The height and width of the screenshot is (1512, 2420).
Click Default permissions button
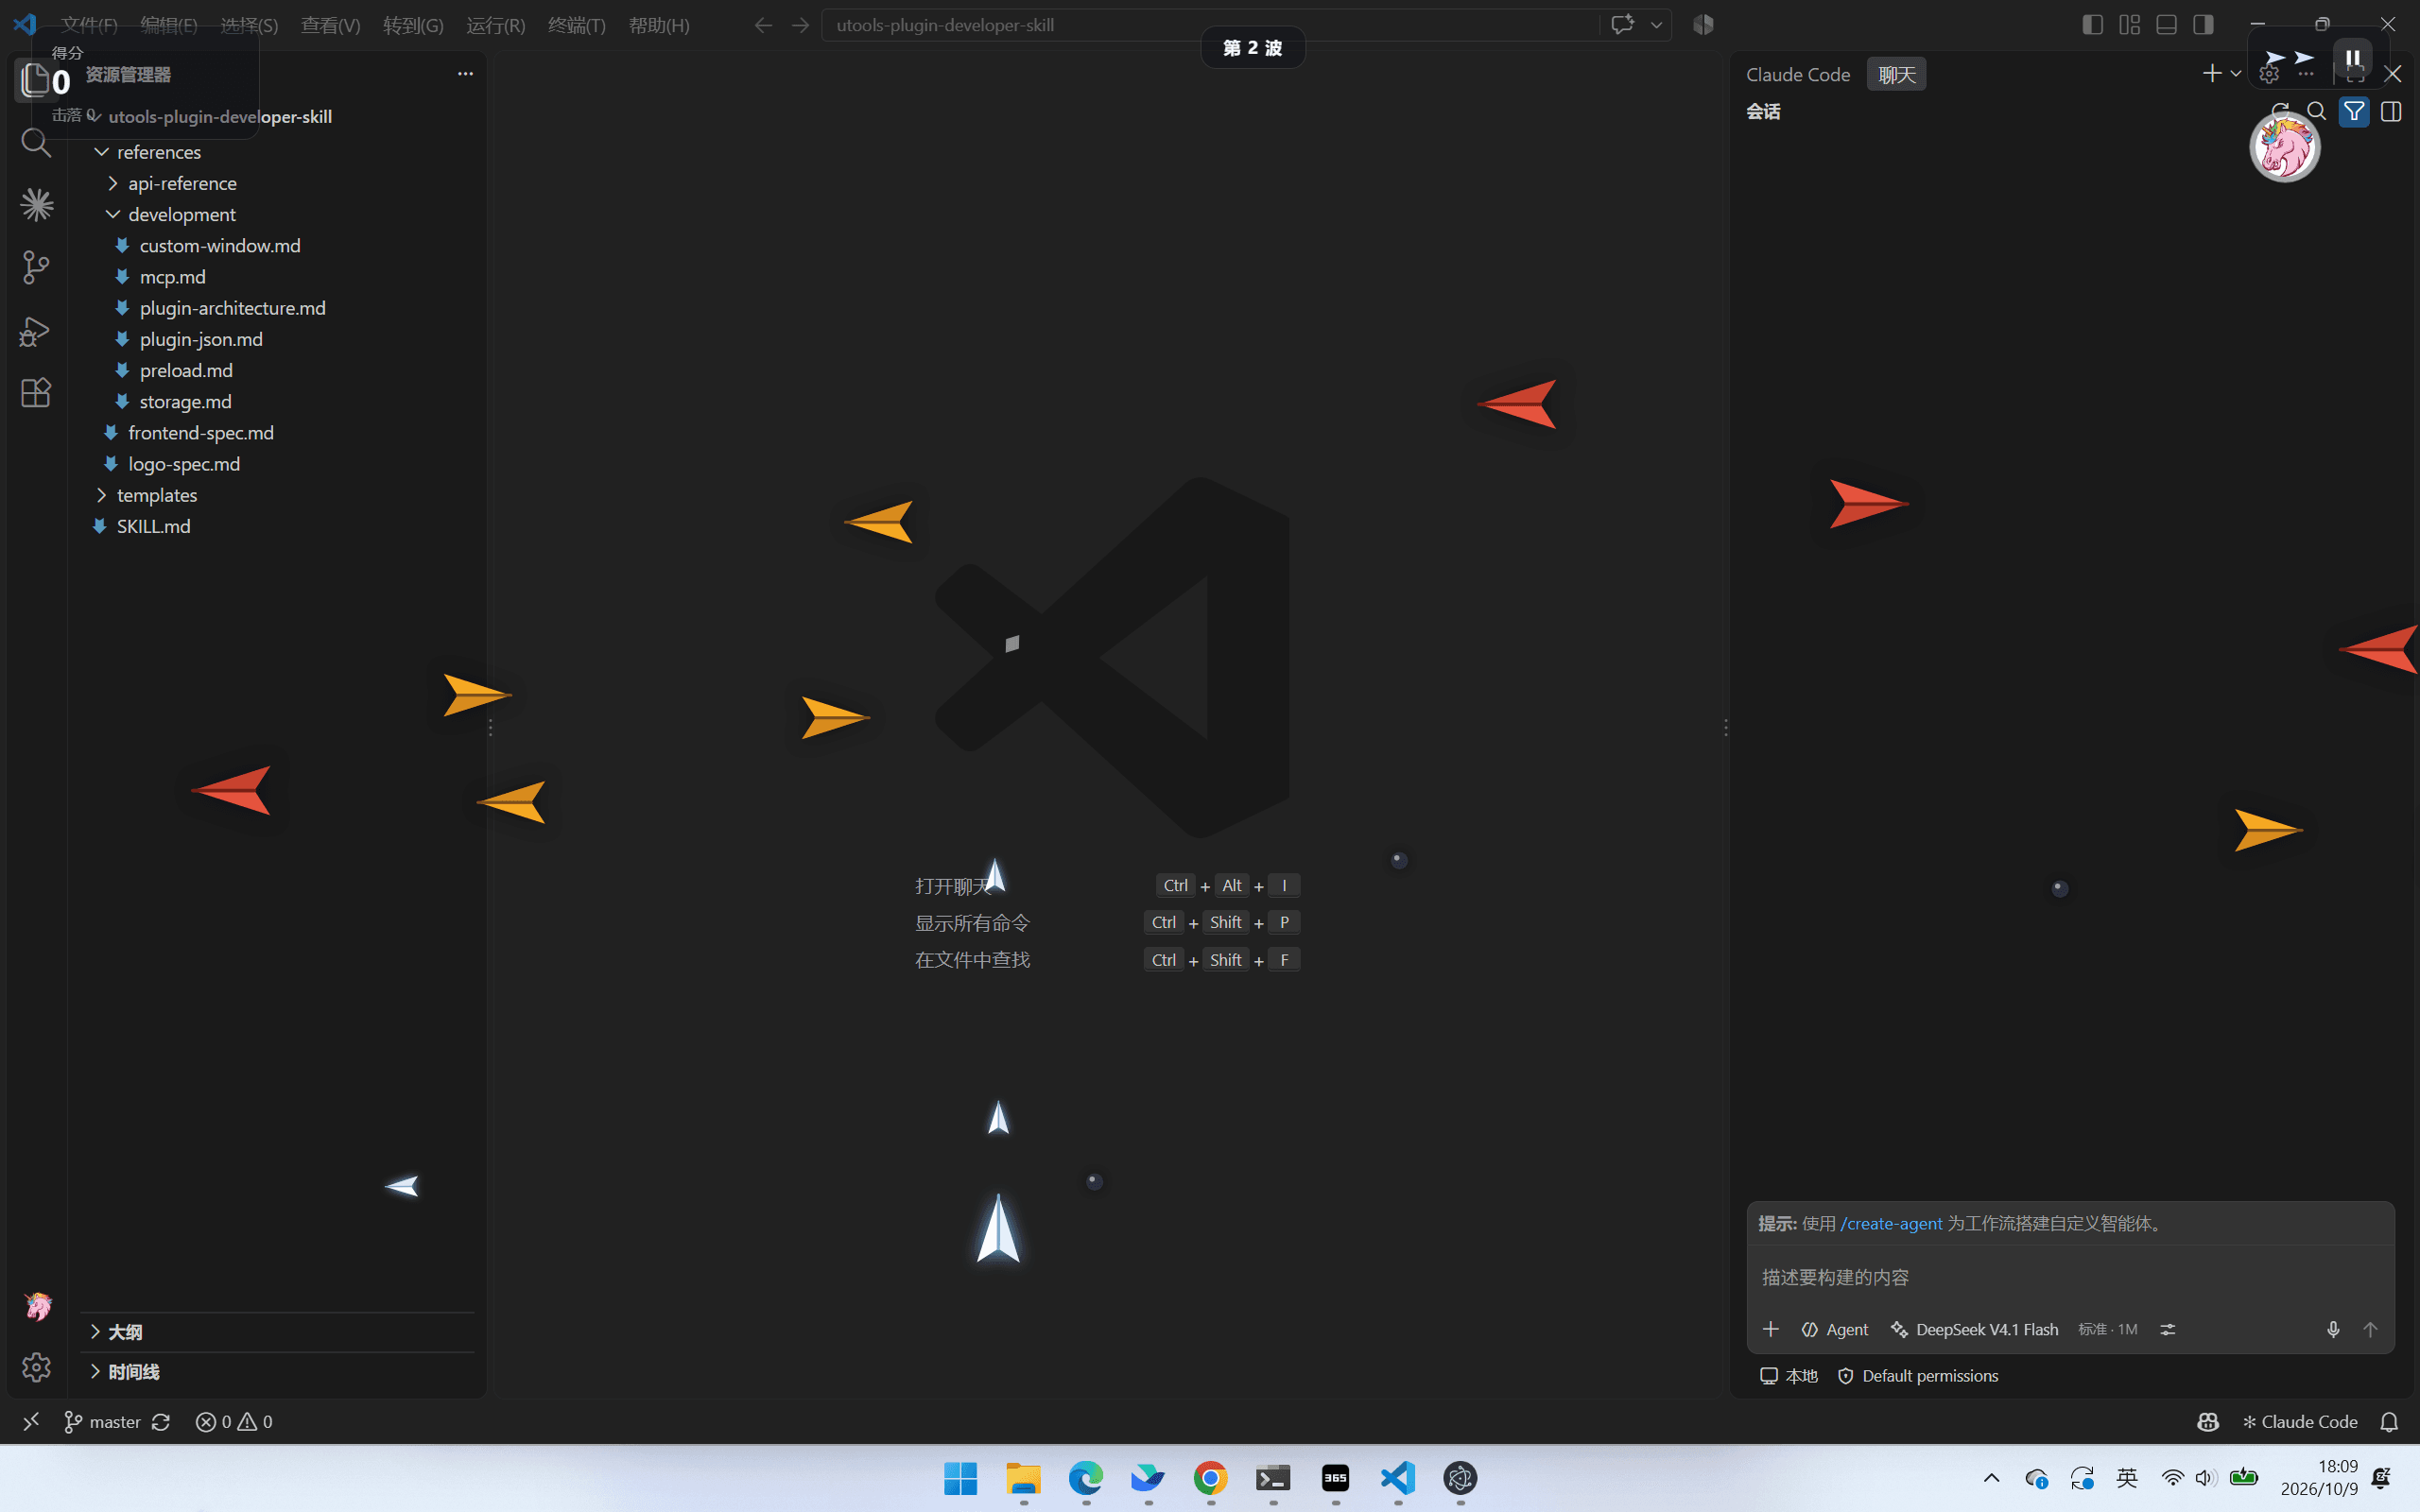(x=1918, y=1376)
